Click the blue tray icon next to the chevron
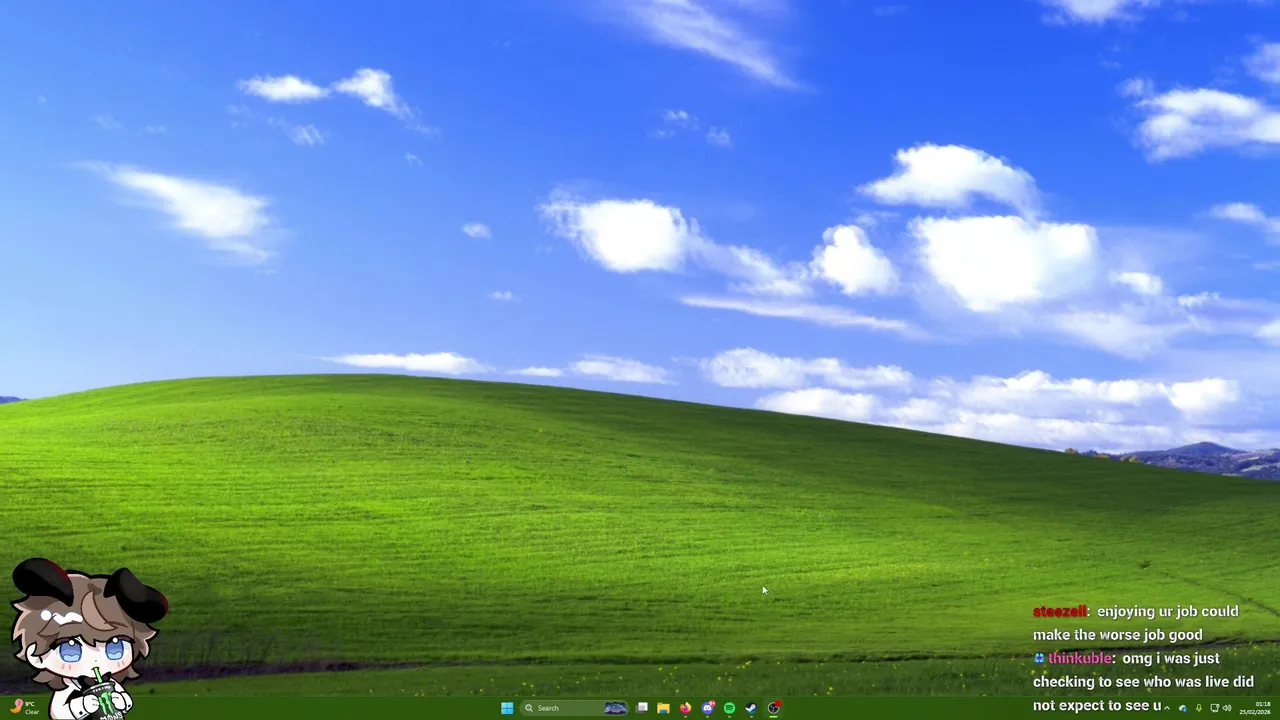This screenshot has height=720, width=1280. (x=1183, y=708)
